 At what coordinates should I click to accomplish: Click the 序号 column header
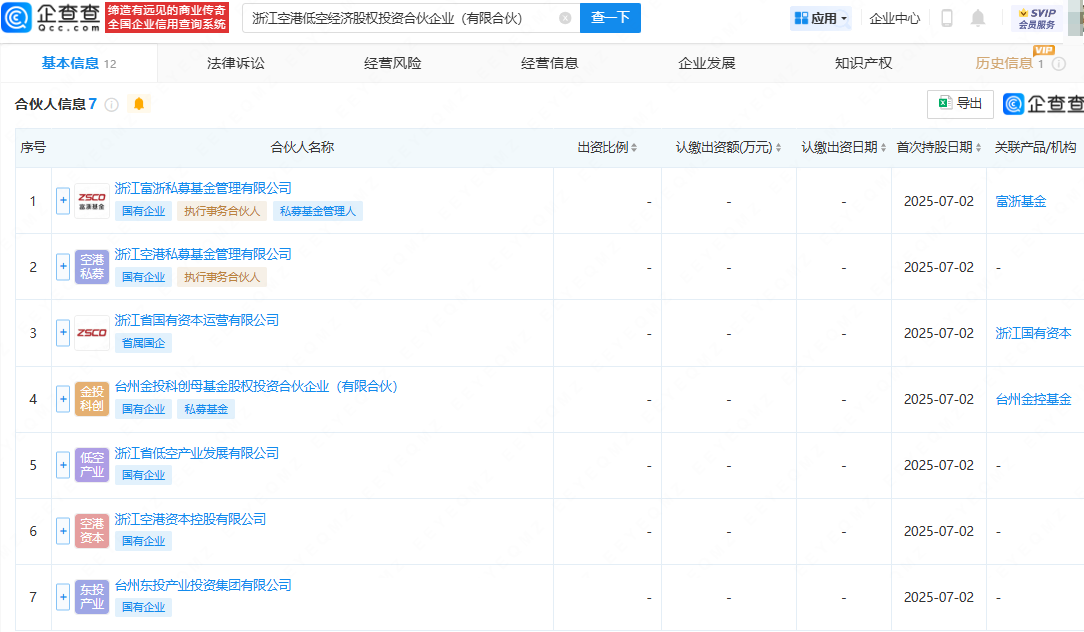tap(33, 147)
